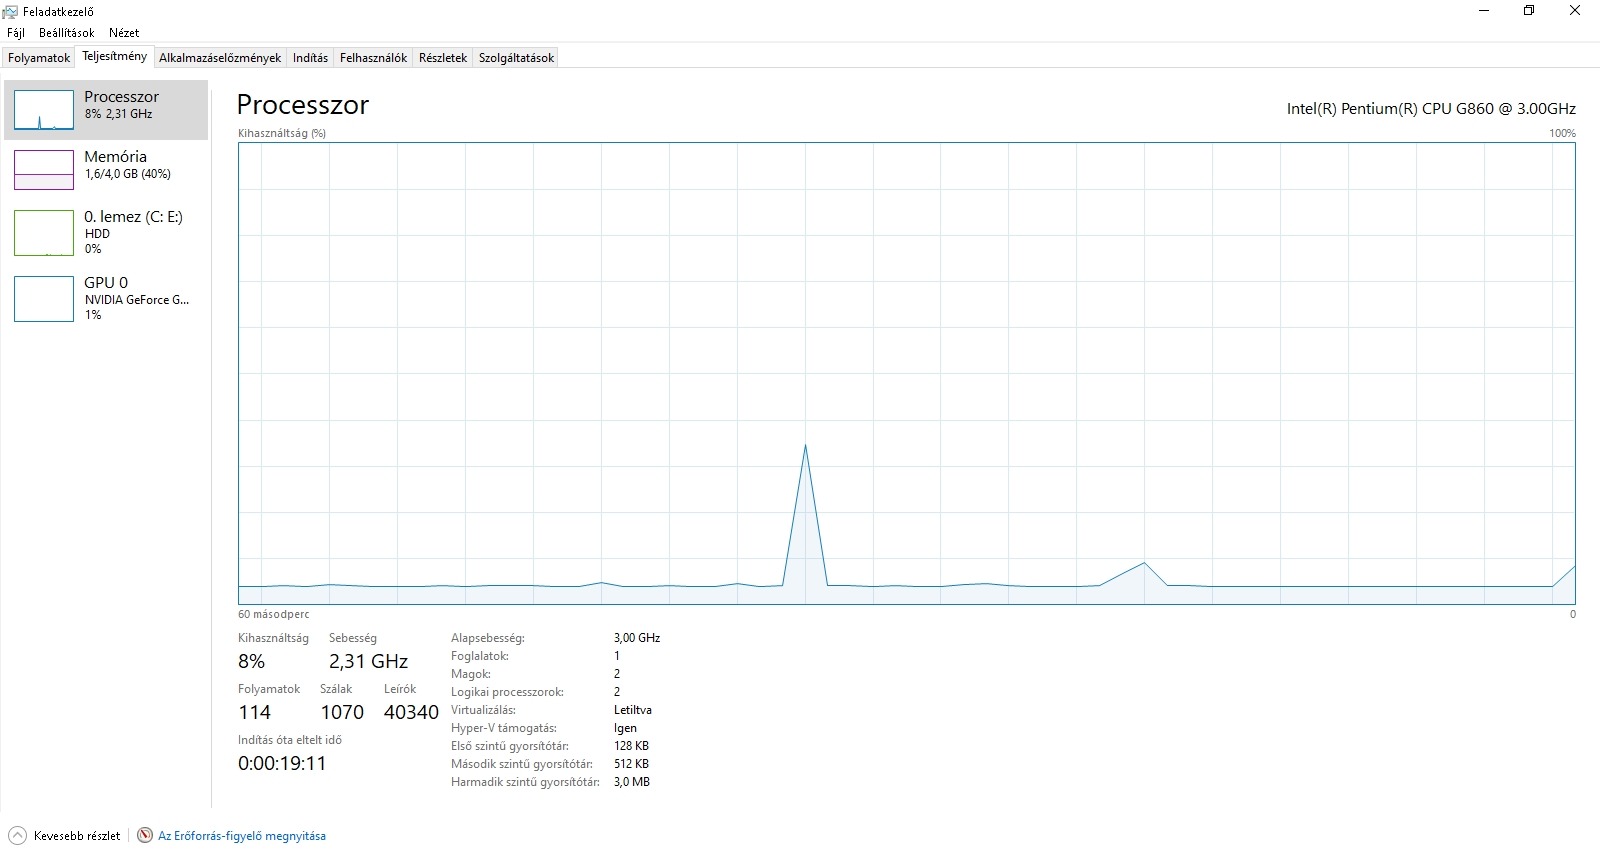Click the Letiltva Virtualizálás value
1600x857 pixels.
click(633, 710)
